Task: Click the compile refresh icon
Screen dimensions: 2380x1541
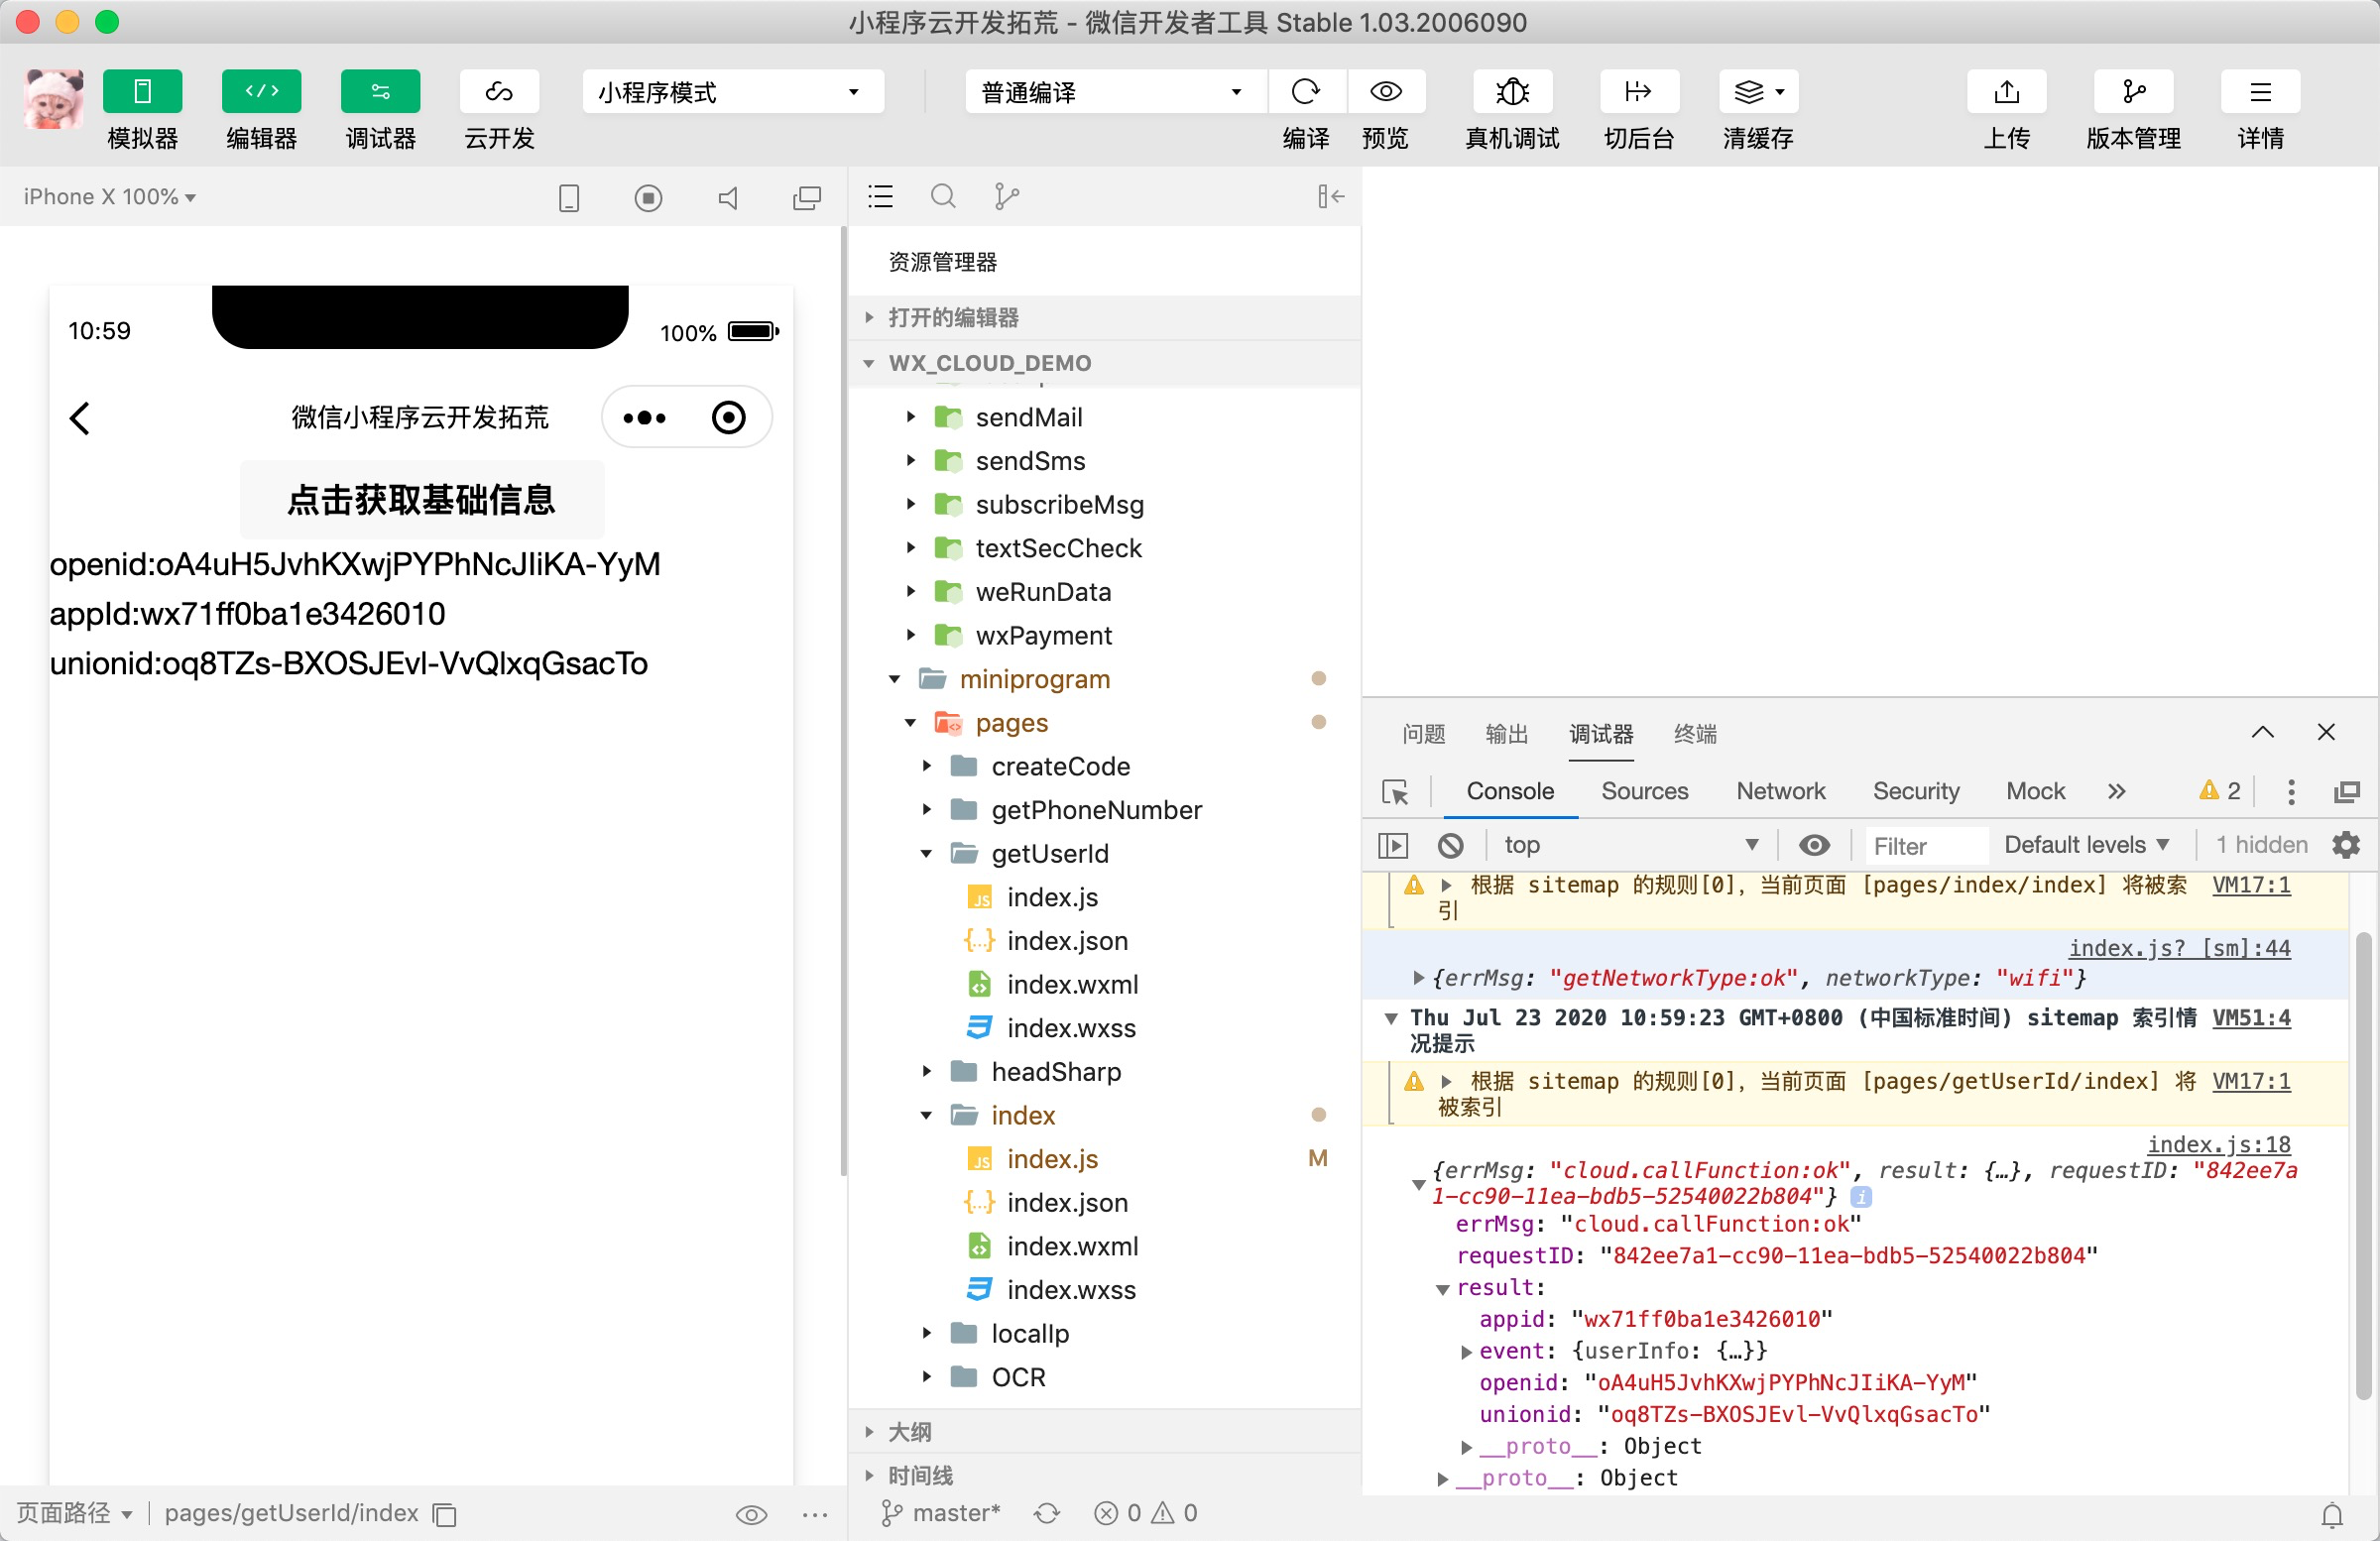Action: click(x=1305, y=92)
